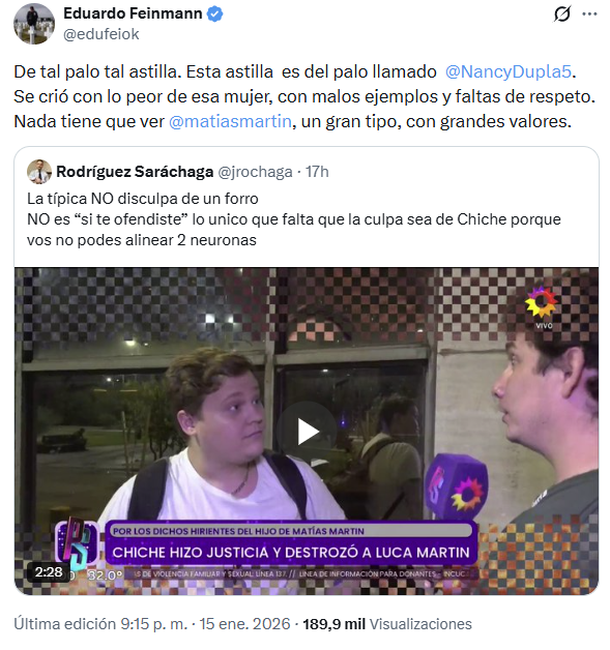The width and height of the screenshot is (610, 650).
Task: Open the three-dot more options menu
Action: coord(589,14)
